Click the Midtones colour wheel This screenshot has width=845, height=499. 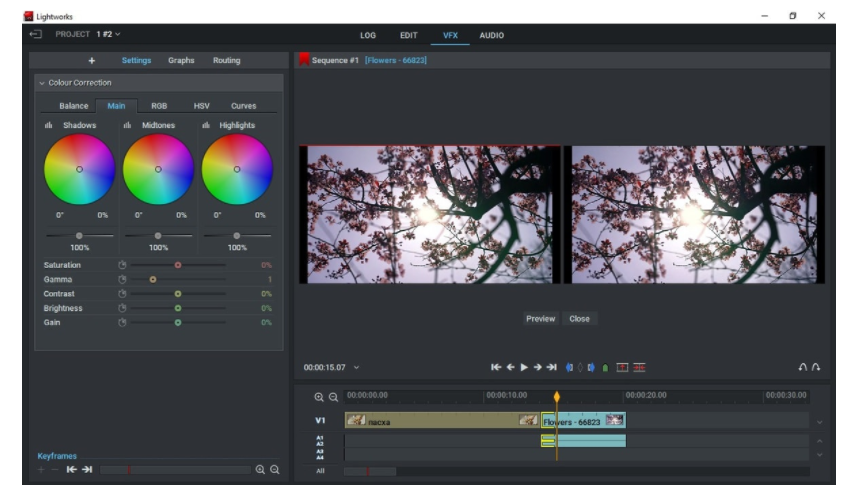158,169
